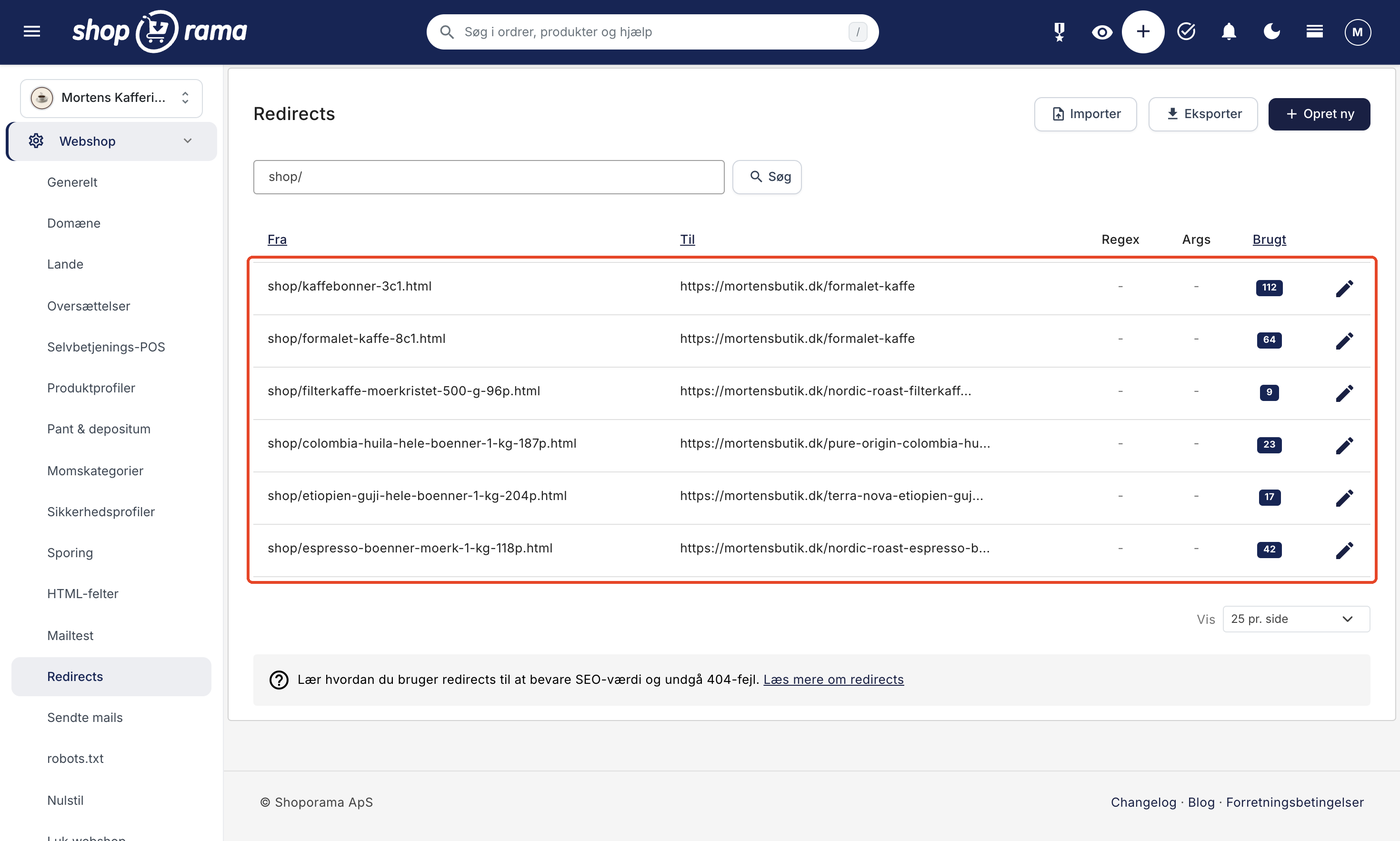Edit the colombia-huila redirect pencil
The width and height of the screenshot is (1400, 841).
(1345, 445)
